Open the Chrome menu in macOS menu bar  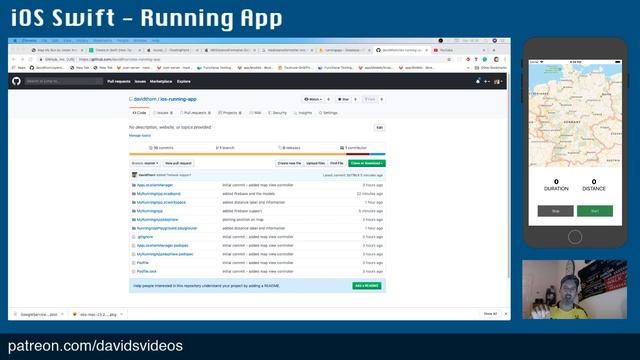pos(29,41)
